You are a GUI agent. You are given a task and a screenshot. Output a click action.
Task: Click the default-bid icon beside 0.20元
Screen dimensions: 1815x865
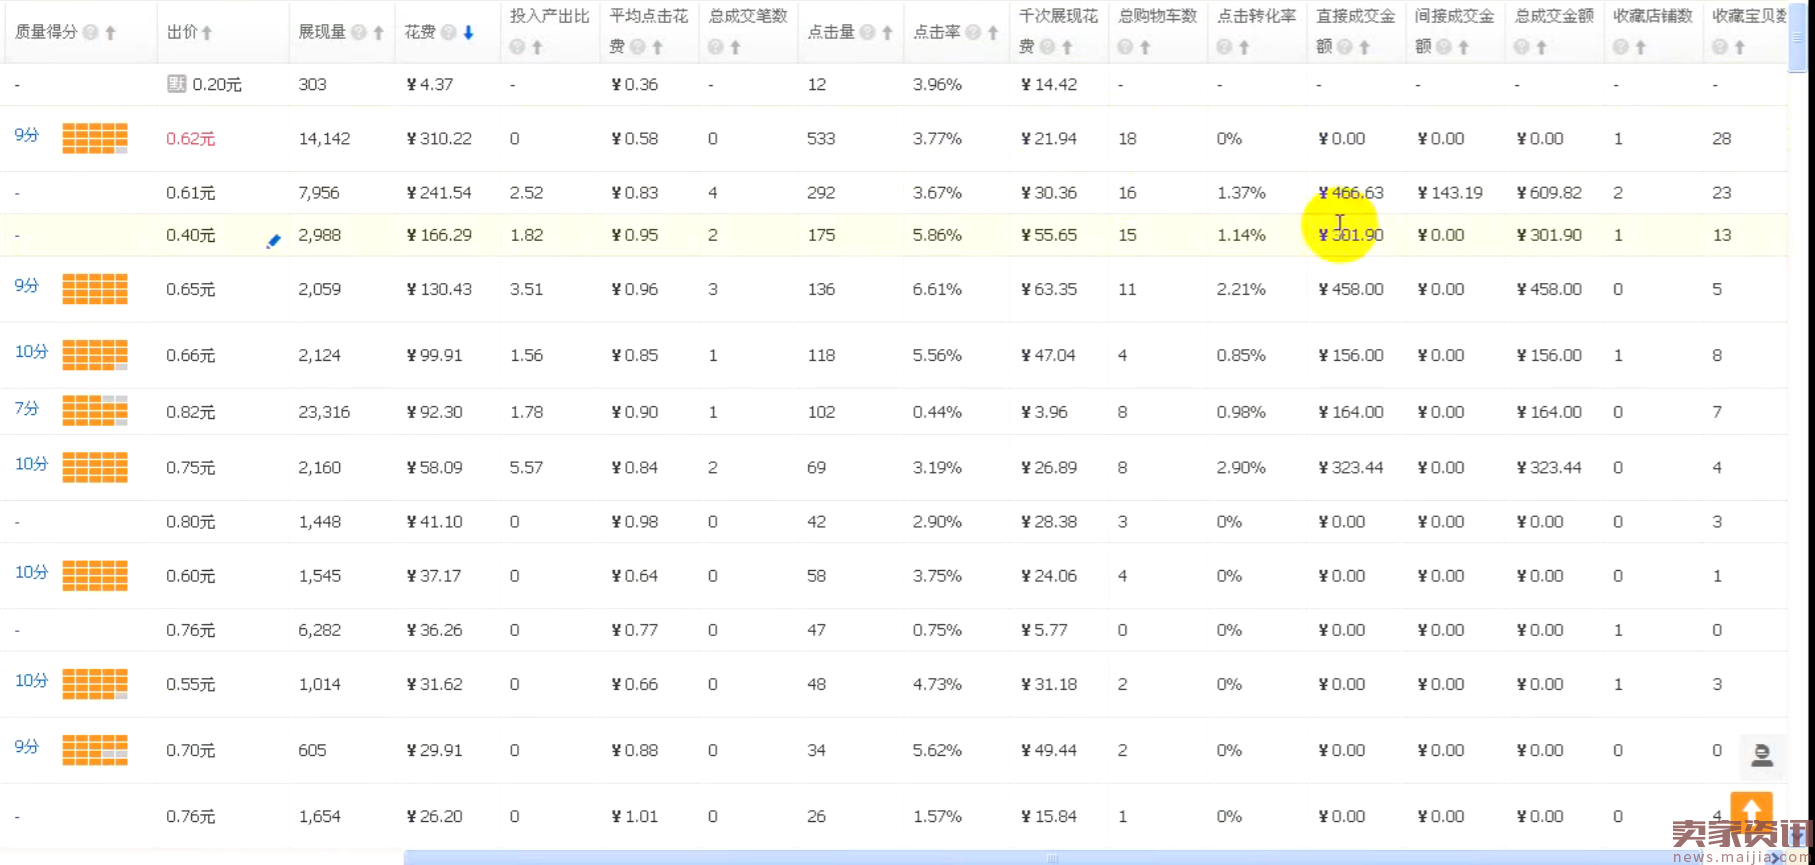177,84
